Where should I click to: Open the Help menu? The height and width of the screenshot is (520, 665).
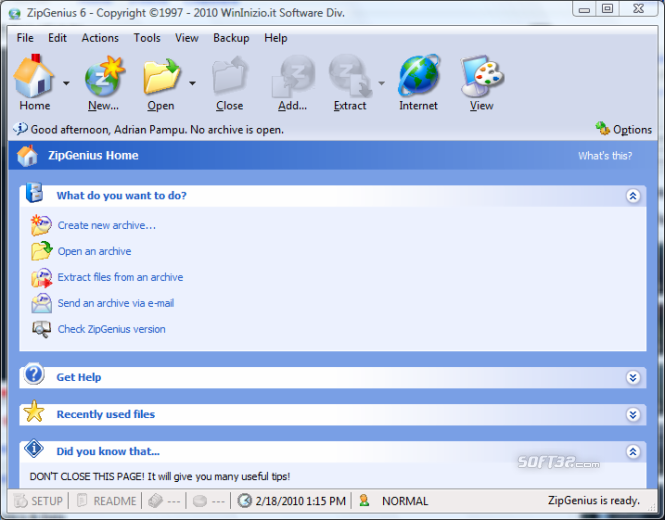tap(276, 38)
